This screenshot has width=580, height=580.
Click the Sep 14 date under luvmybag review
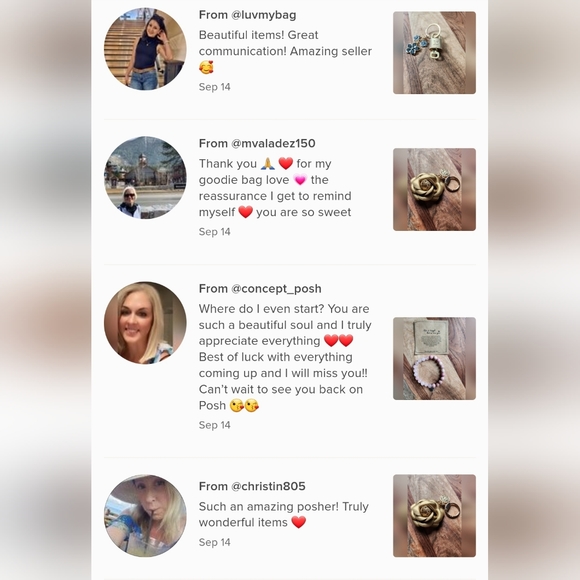click(215, 87)
